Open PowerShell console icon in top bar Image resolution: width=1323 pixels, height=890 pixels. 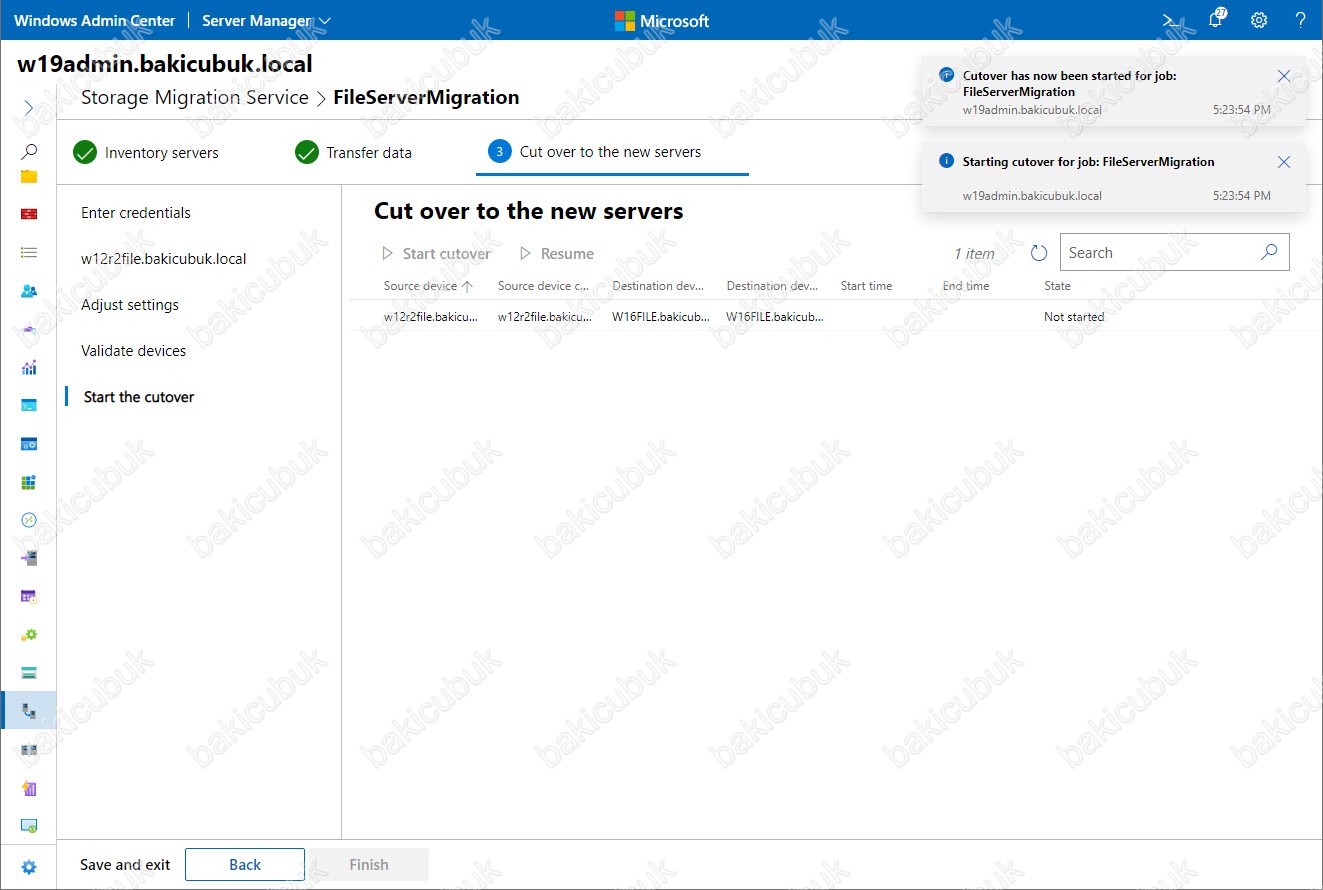1170,20
